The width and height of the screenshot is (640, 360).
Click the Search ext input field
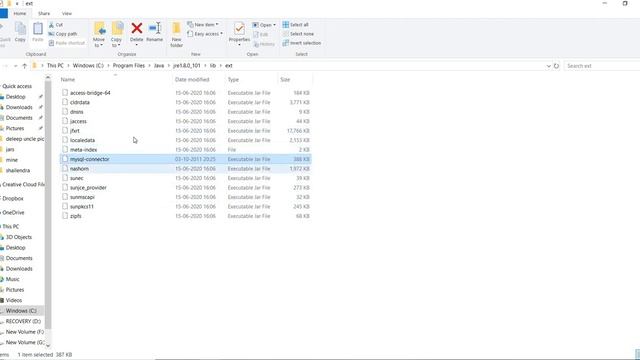[x=602, y=66]
